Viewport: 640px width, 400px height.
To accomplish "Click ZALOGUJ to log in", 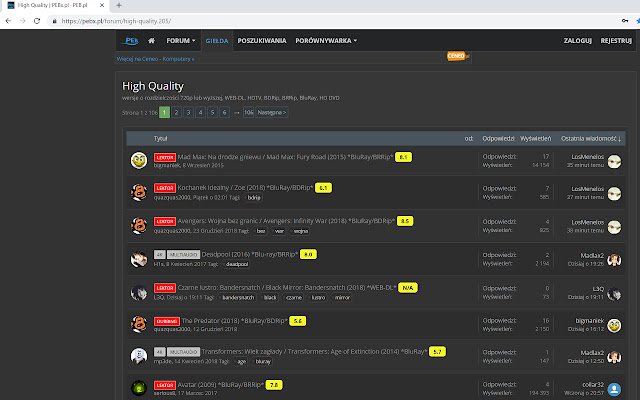I will pos(578,40).
